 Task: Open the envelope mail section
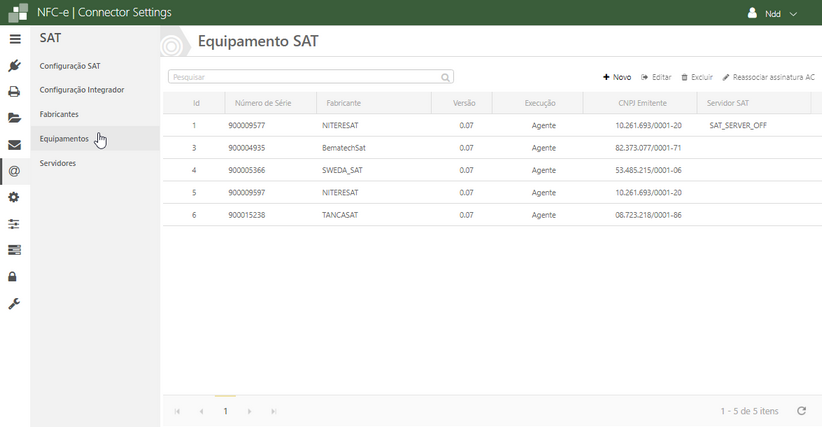coord(14,145)
